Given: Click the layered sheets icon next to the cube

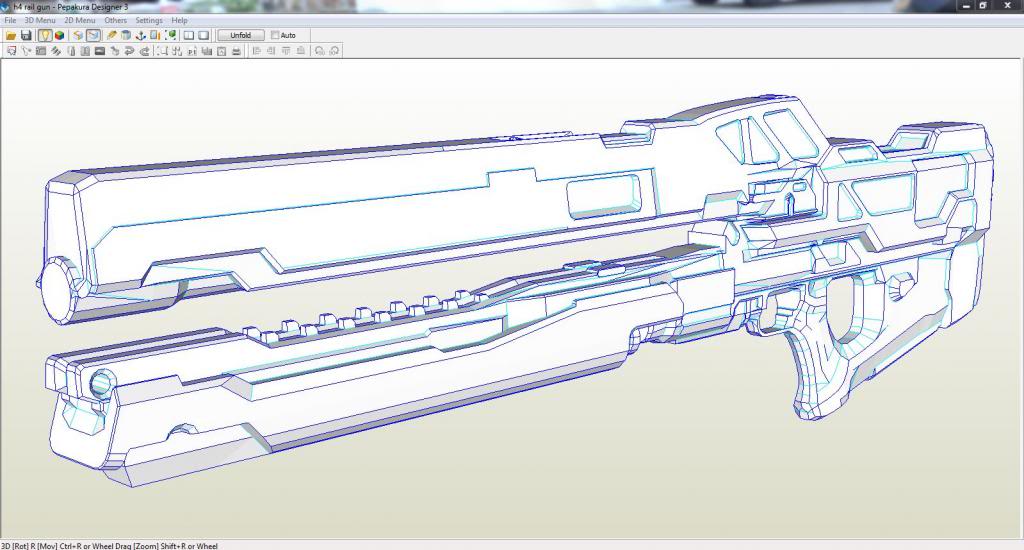Looking at the screenshot, I should coord(78,35).
